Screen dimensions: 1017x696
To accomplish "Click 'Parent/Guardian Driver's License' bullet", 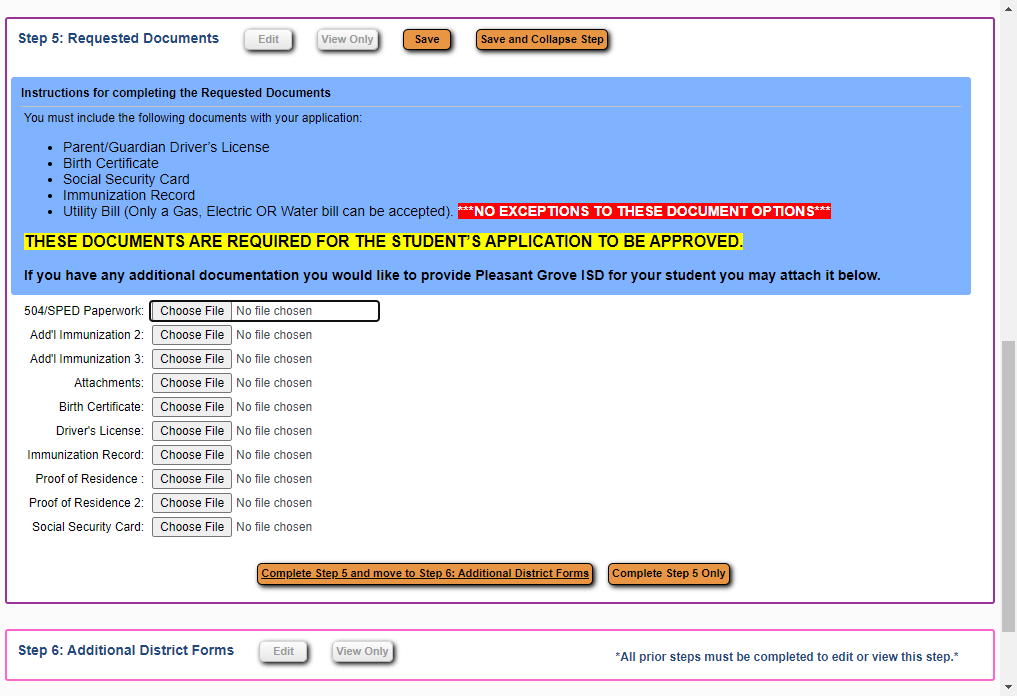I will pos(166,147).
